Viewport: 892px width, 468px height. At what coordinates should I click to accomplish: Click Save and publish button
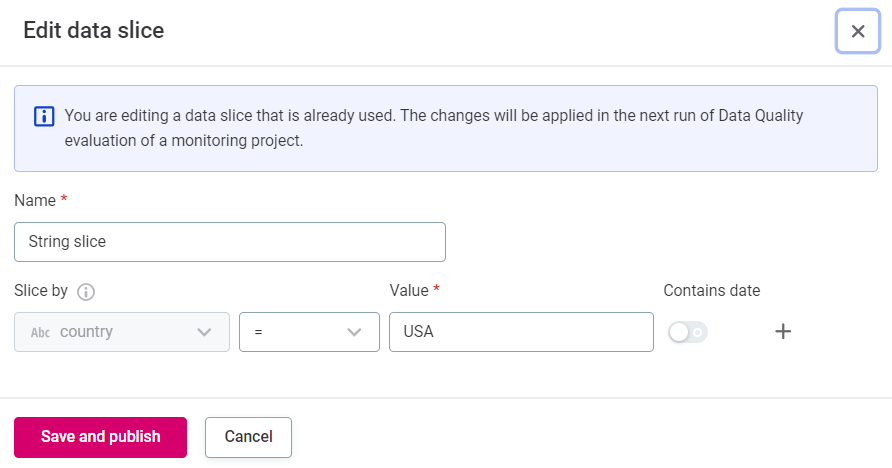(x=100, y=437)
